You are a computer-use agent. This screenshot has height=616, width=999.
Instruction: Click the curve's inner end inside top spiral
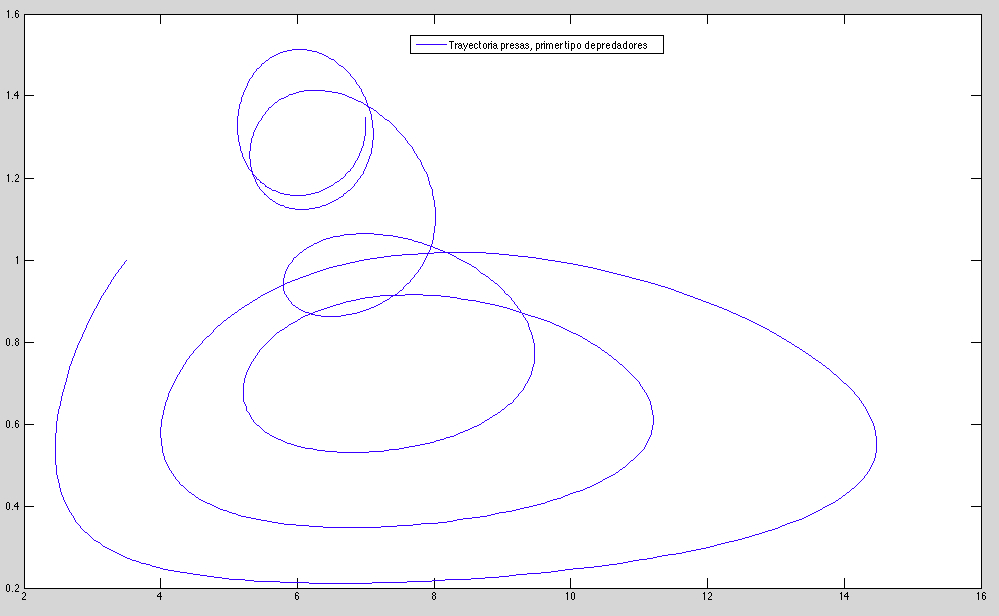click(x=365, y=118)
